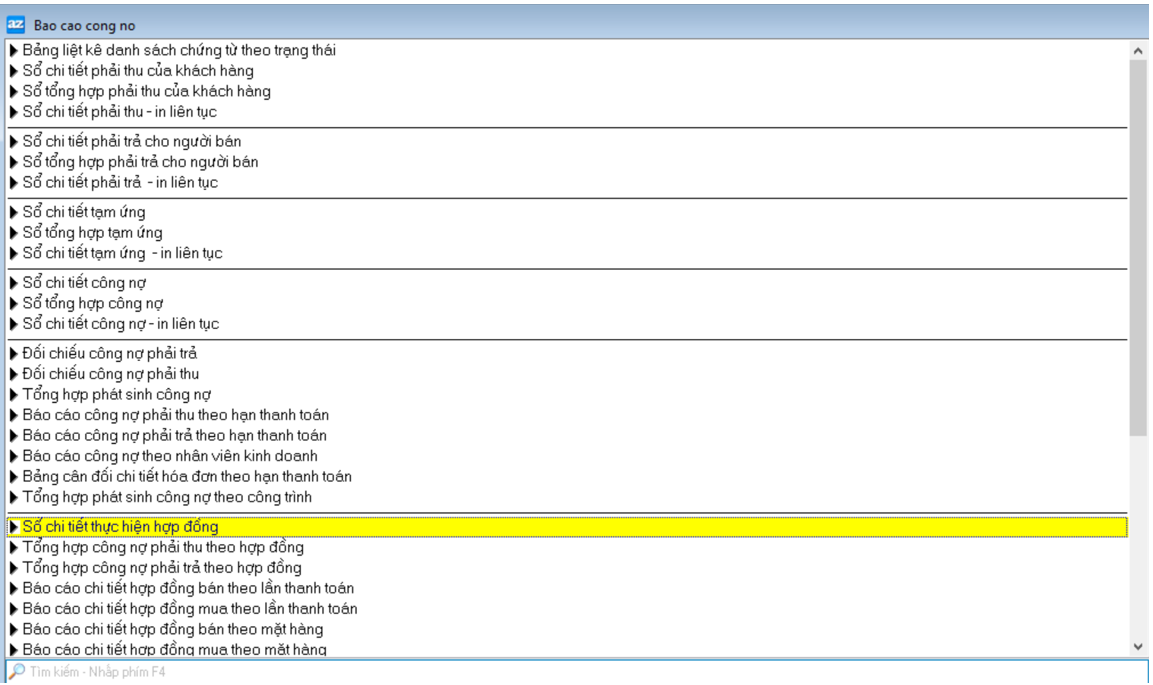The image size is (1153, 685).
Task: Click the scrollbar up arrow
Action: click(x=1139, y=49)
